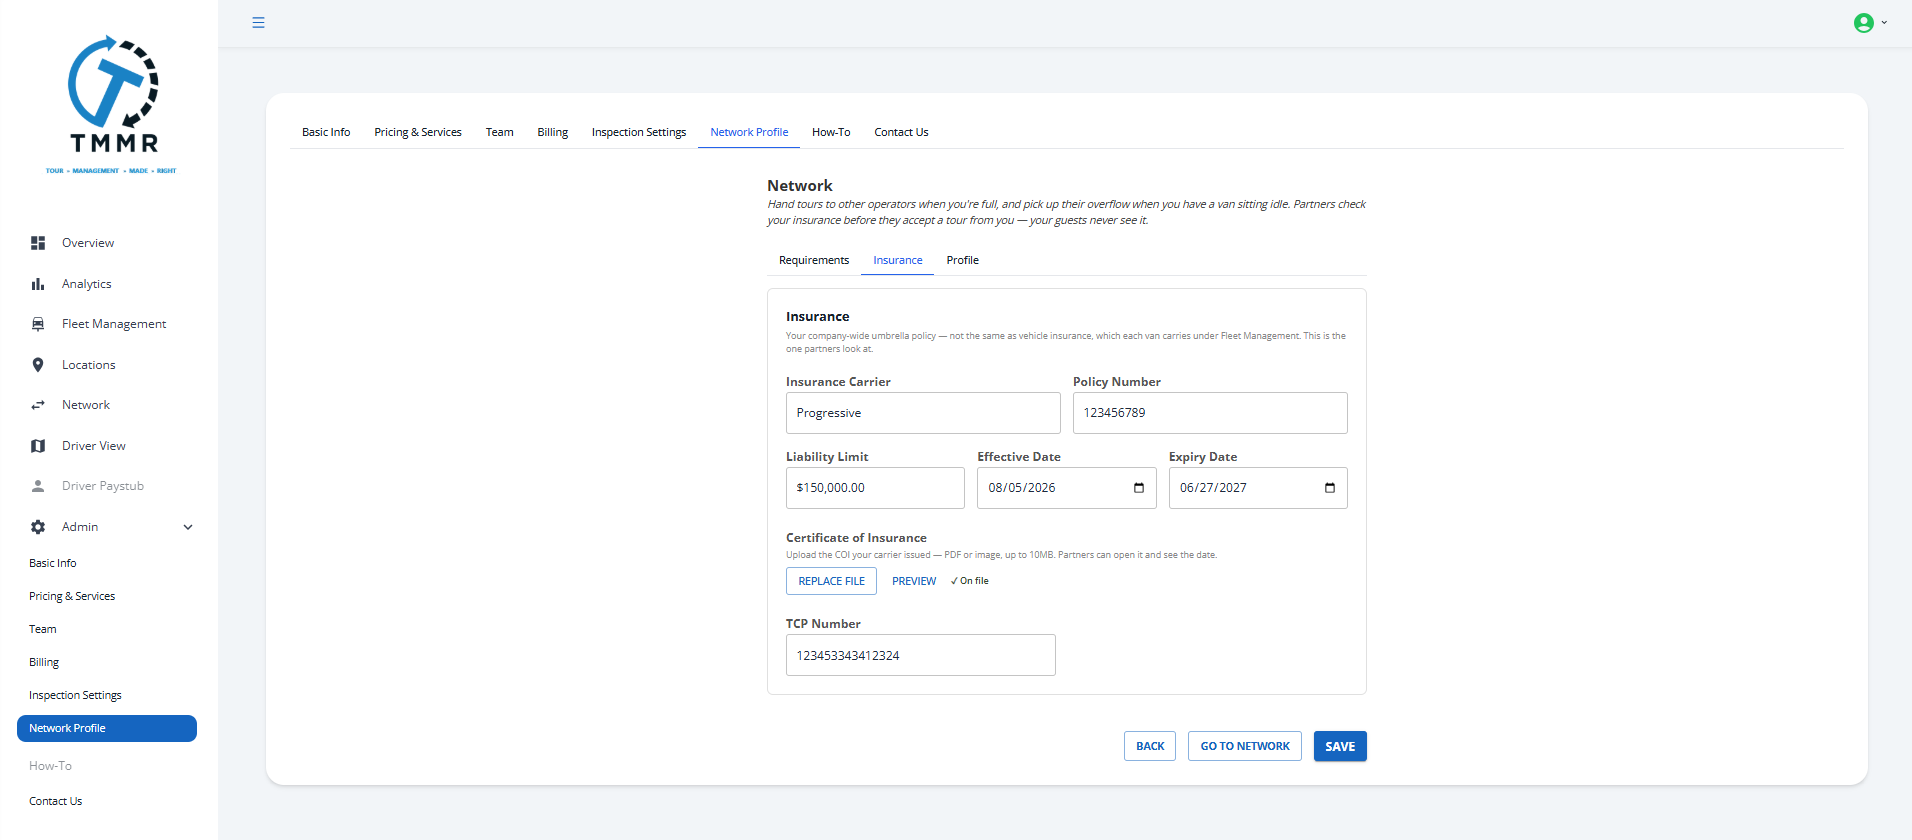Open the Inspection Settings top tab
Image resolution: width=1912 pixels, height=840 pixels.
pyautogui.click(x=639, y=132)
